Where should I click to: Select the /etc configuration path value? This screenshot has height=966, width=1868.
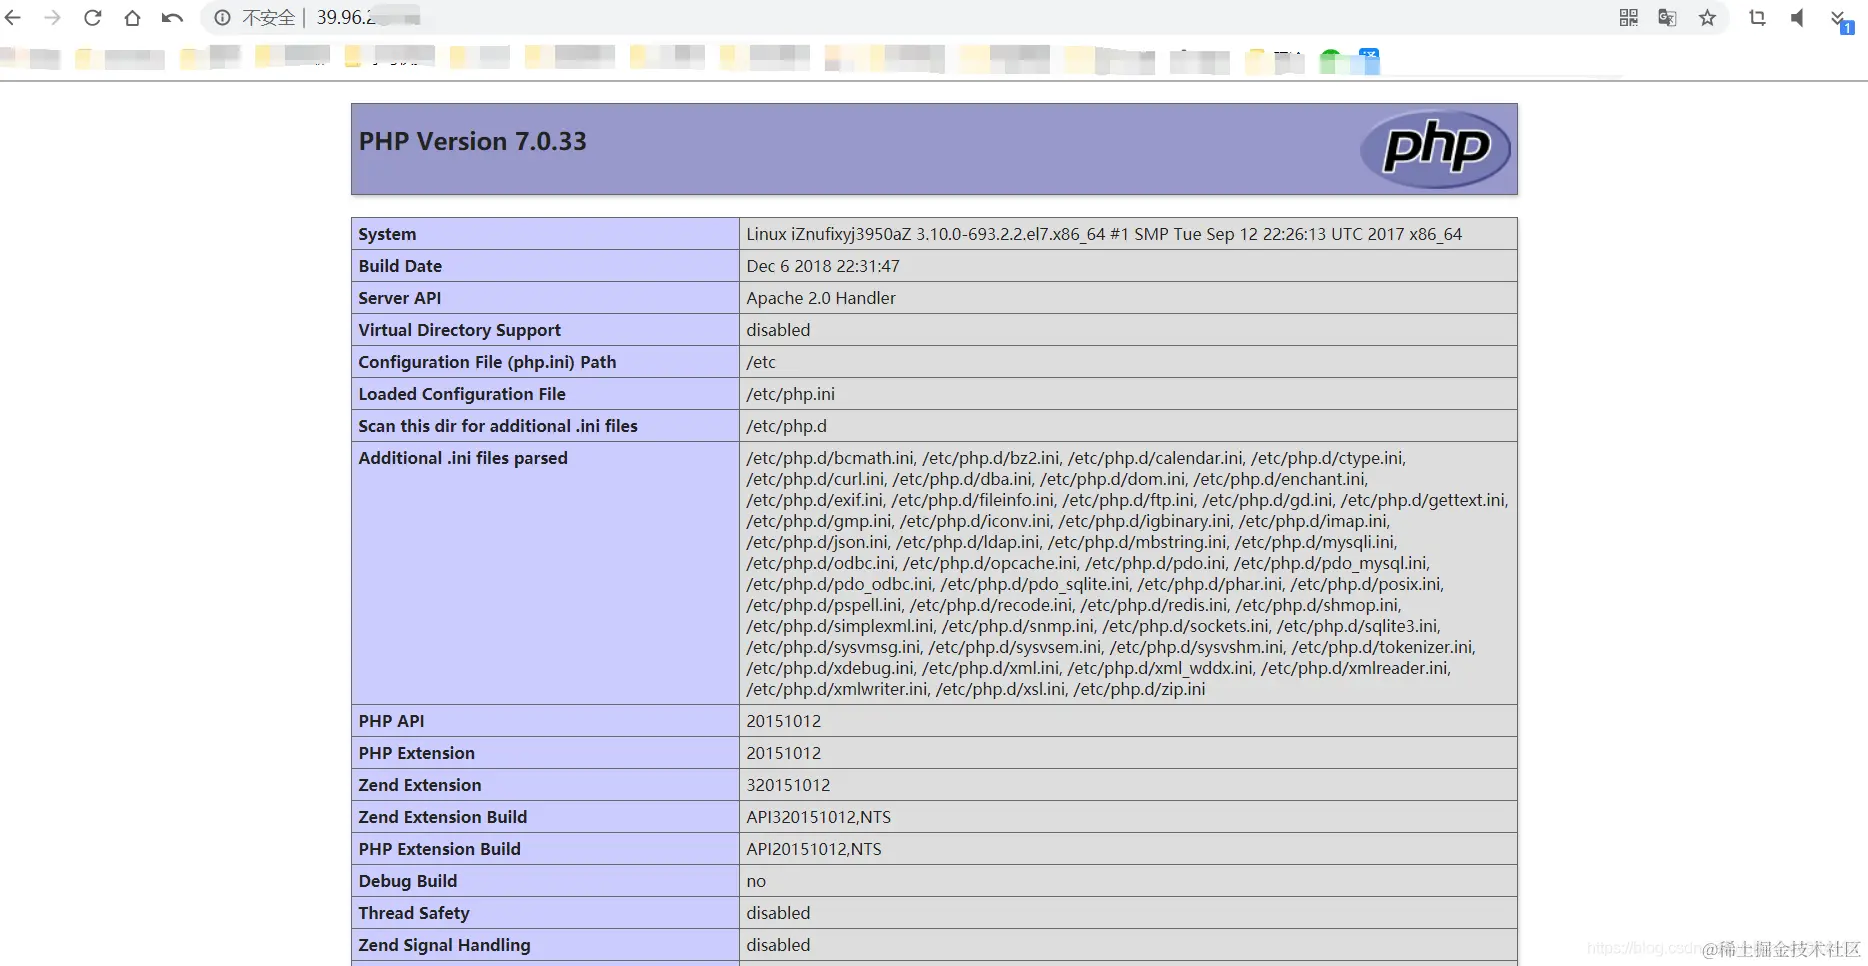click(761, 362)
